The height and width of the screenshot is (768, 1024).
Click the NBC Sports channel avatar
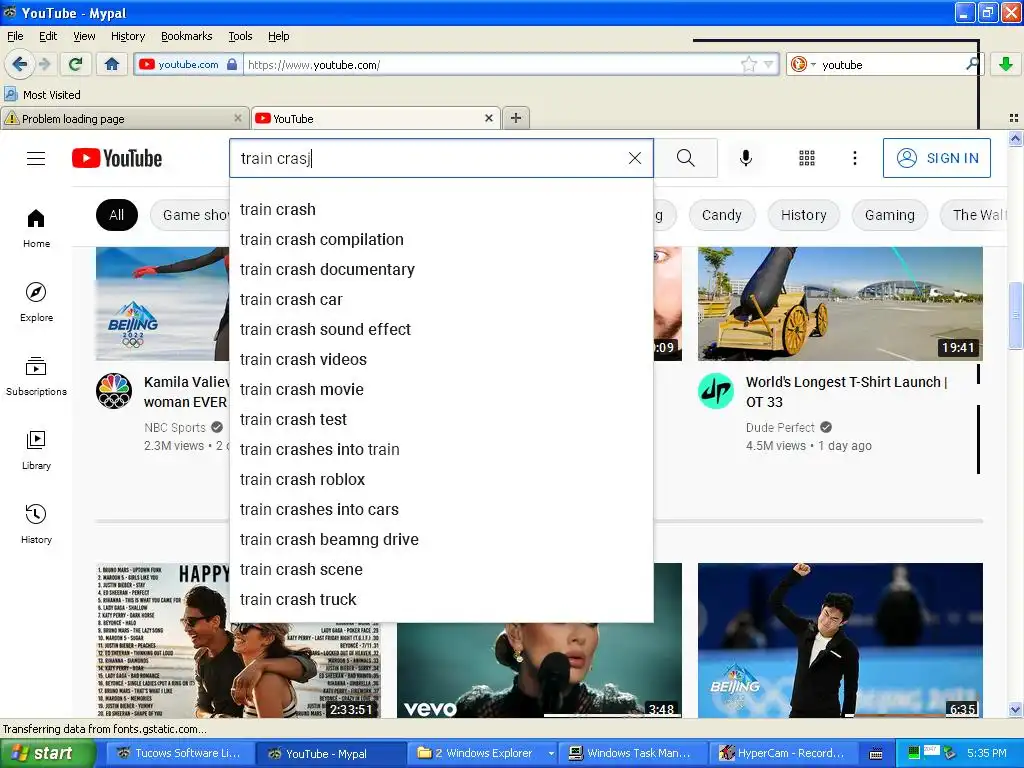point(114,391)
